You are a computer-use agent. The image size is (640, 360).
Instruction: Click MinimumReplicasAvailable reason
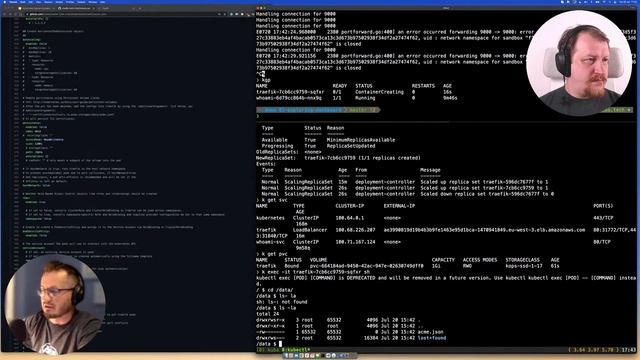(x=361, y=140)
